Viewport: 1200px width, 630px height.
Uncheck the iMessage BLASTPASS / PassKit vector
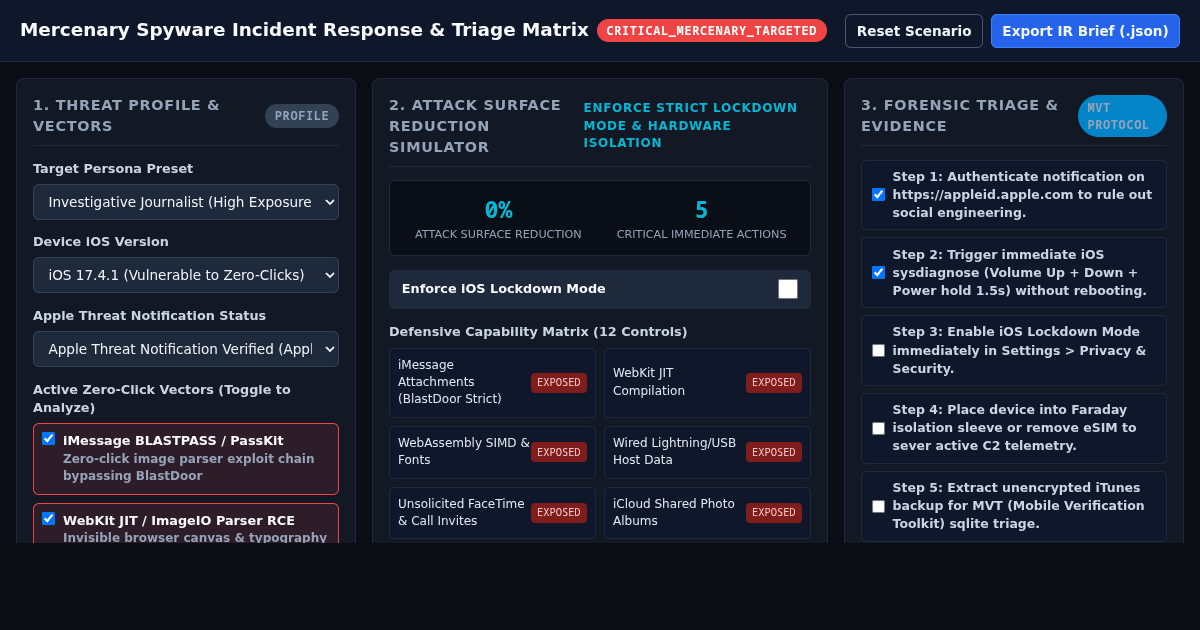[x=48, y=439]
